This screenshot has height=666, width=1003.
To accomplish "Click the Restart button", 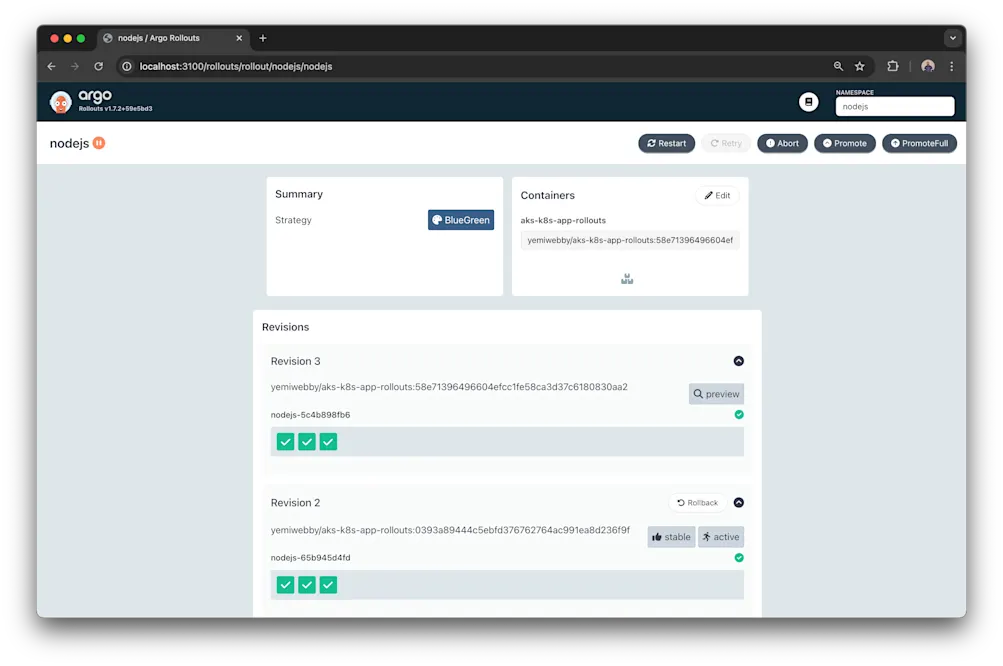I will (667, 143).
